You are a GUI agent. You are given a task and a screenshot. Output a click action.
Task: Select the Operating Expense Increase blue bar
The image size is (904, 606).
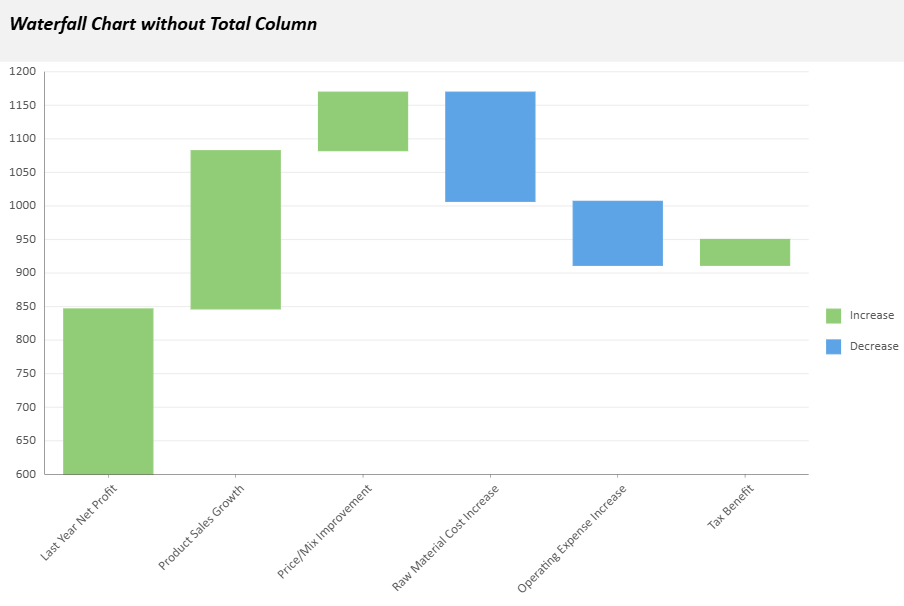617,233
